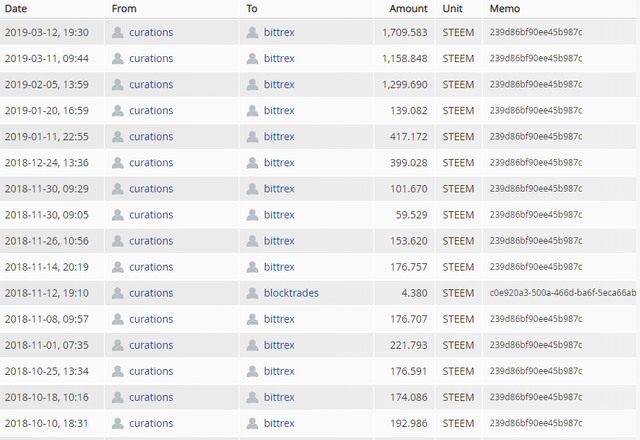Open the bittrex link in the 2019-03-11 row
This screenshot has height=440, width=640.
279,58
